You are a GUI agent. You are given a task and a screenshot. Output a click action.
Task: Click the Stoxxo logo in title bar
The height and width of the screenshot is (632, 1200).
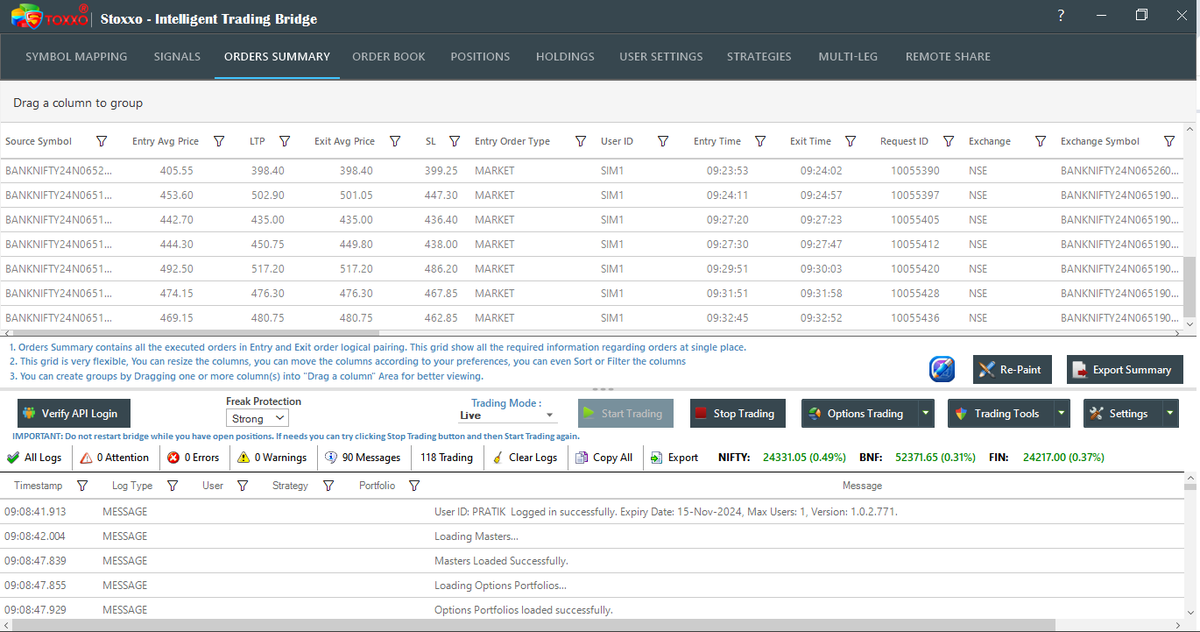coord(49,18)
